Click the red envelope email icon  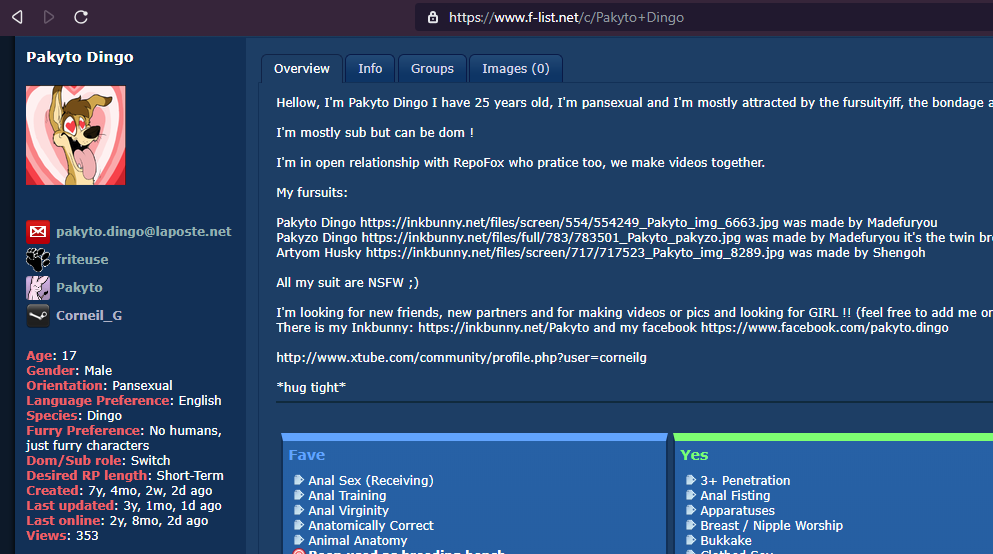pyautogui.click(x=38, y=232)
